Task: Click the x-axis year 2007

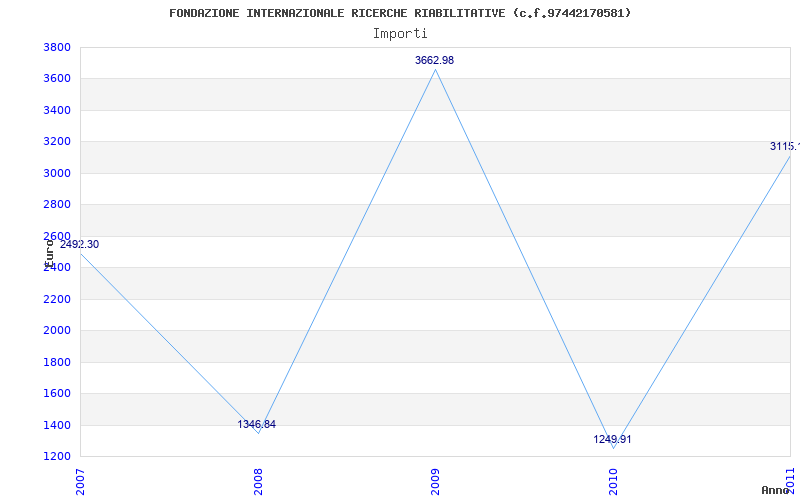Action: 80,482
